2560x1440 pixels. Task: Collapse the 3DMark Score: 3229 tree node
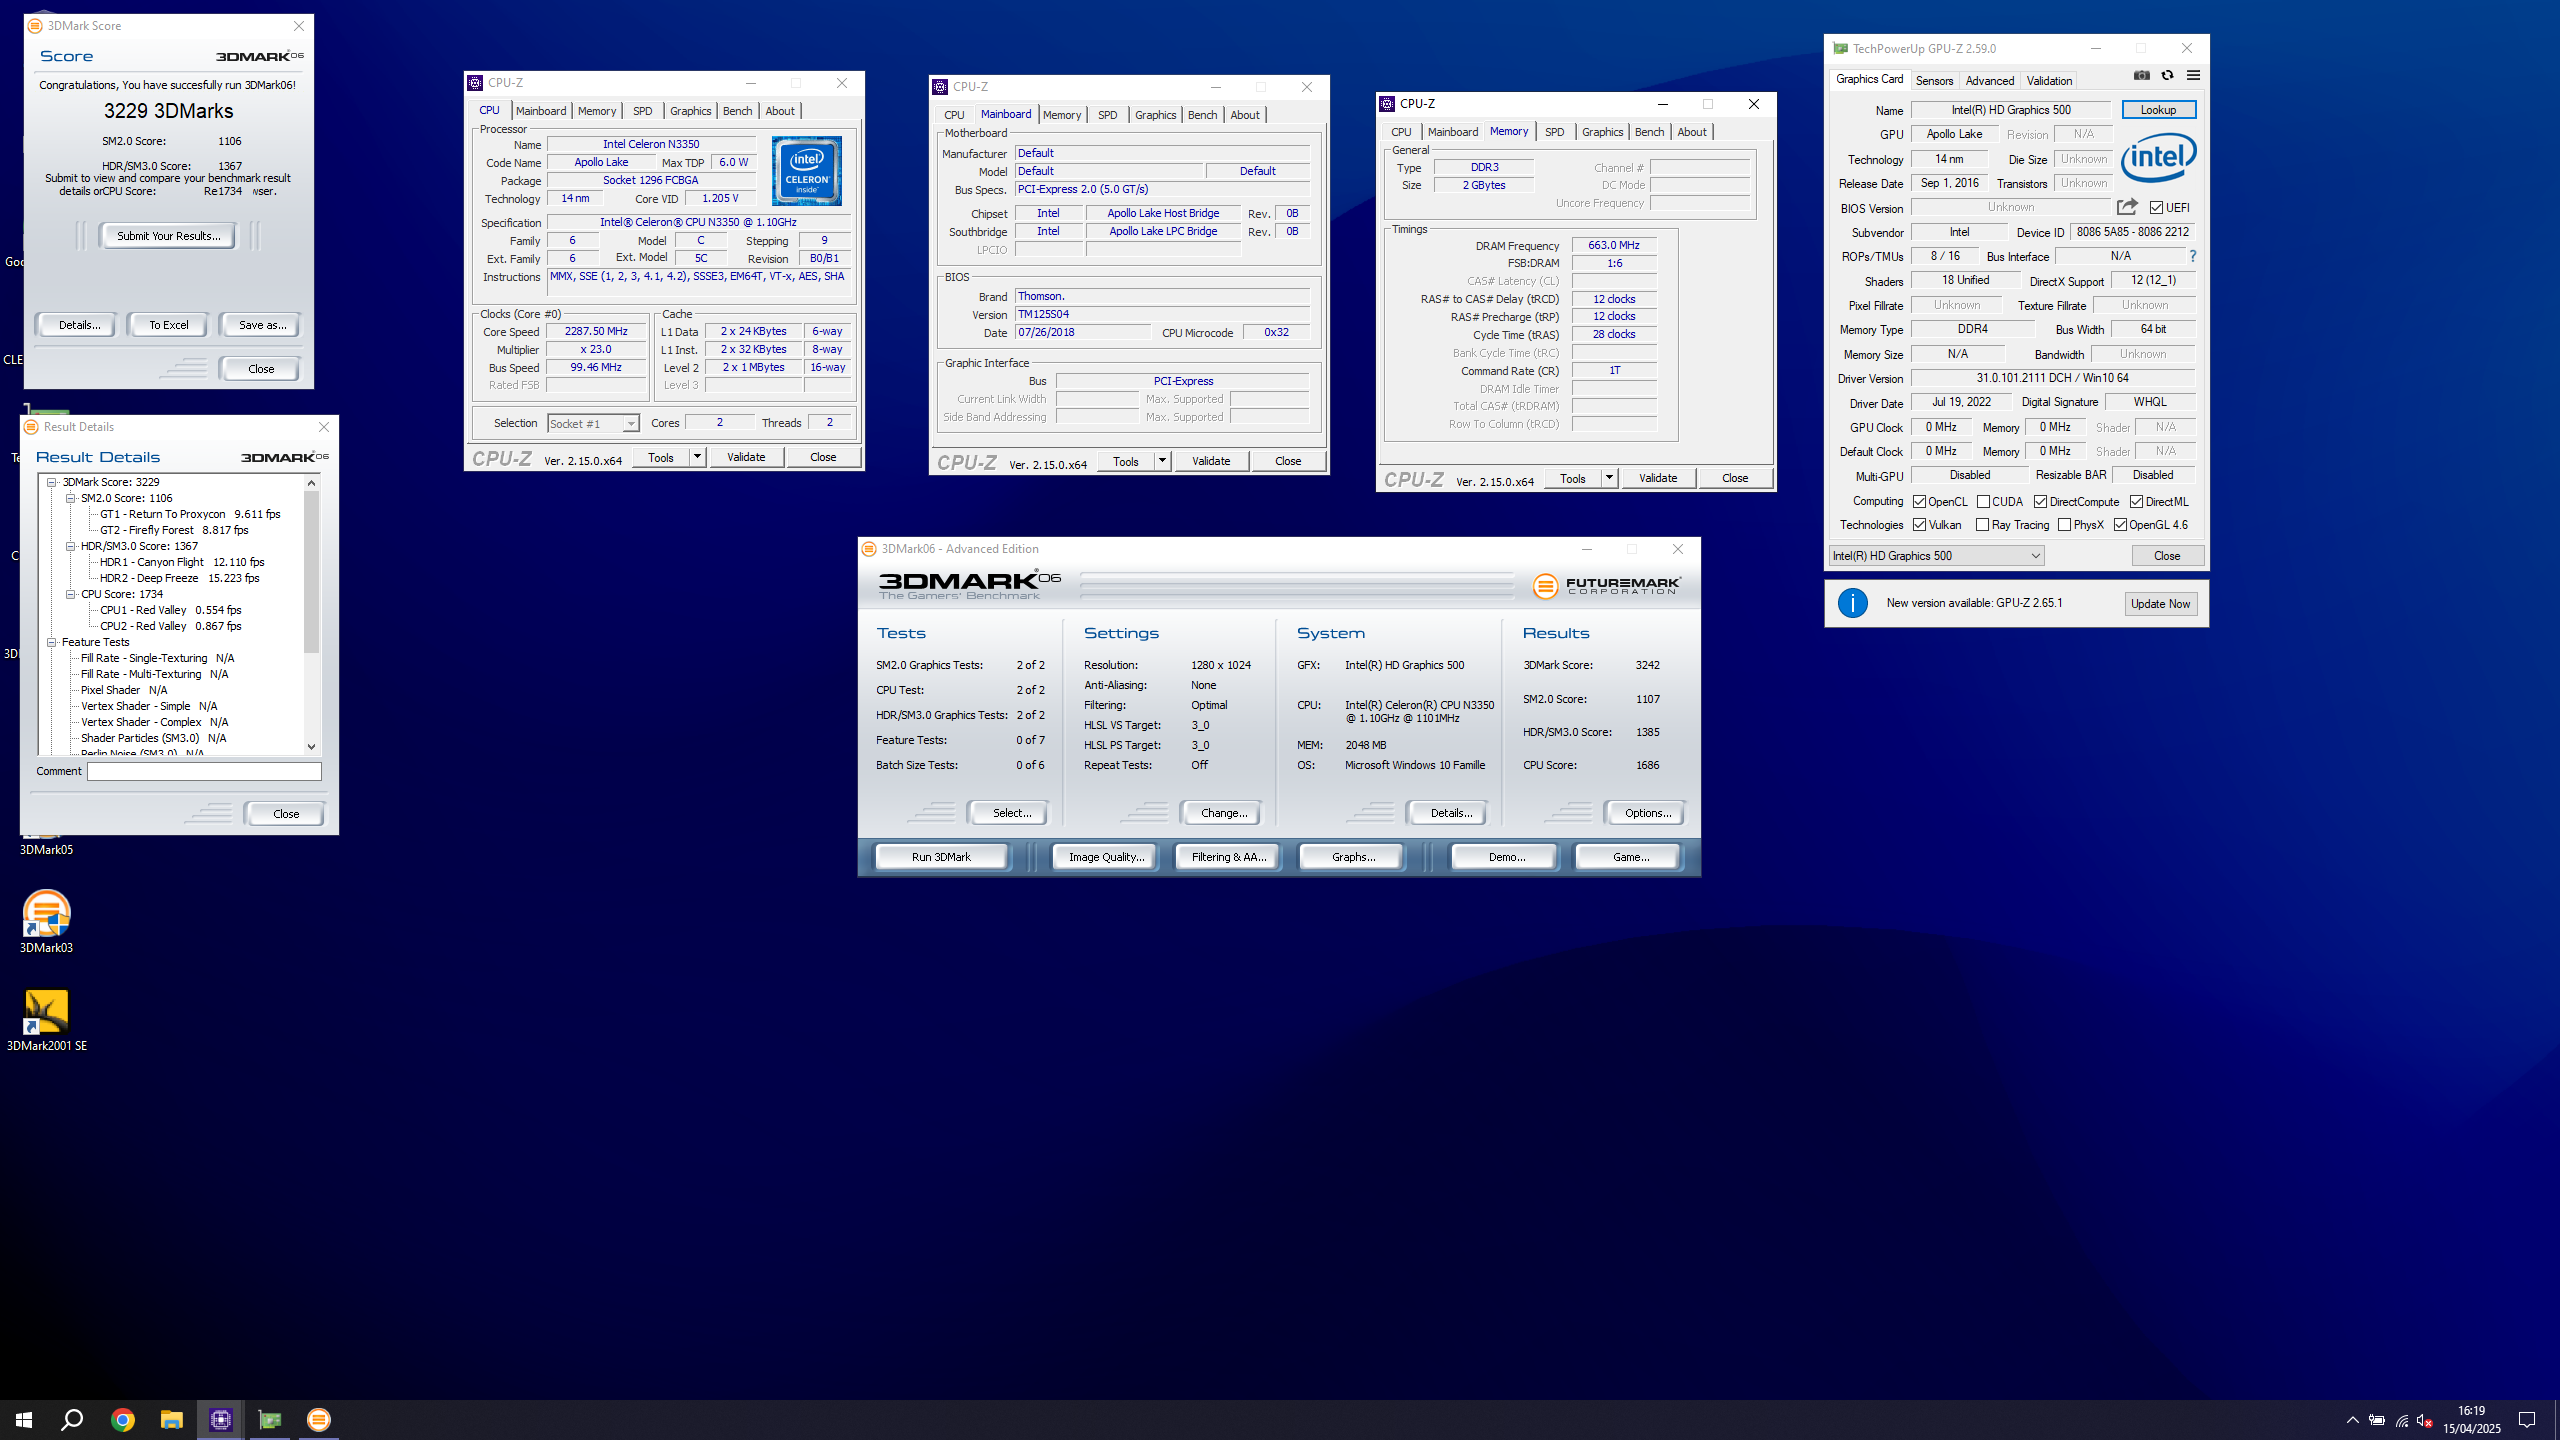coord(52,482)
